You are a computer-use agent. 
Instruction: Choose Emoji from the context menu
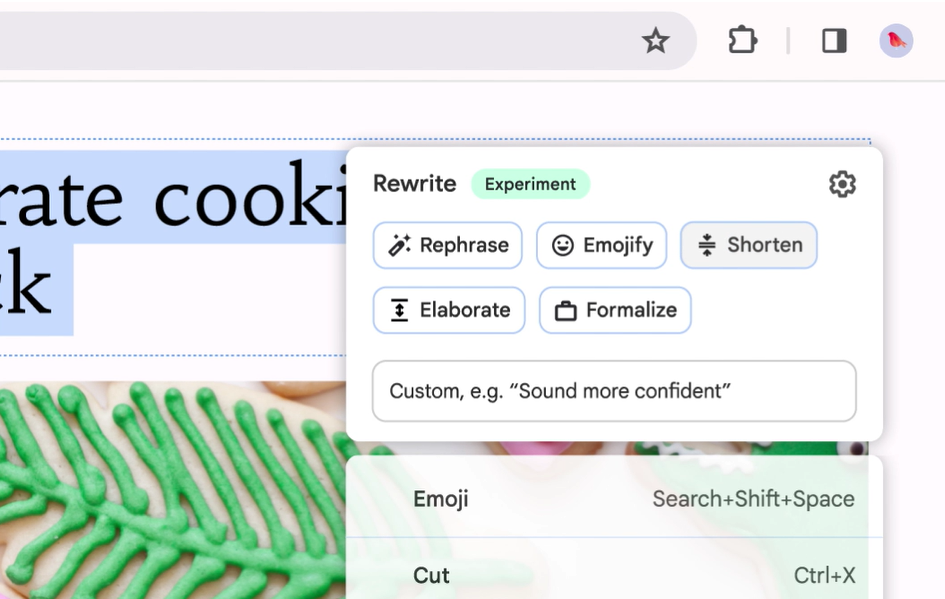click(441, 499)
